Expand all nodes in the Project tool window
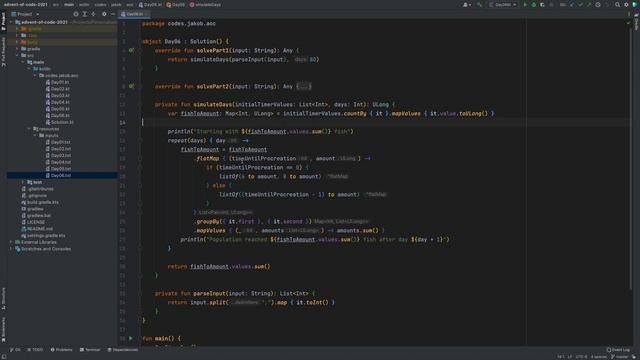This screenshot has height=360, width=640. (84, 14)
